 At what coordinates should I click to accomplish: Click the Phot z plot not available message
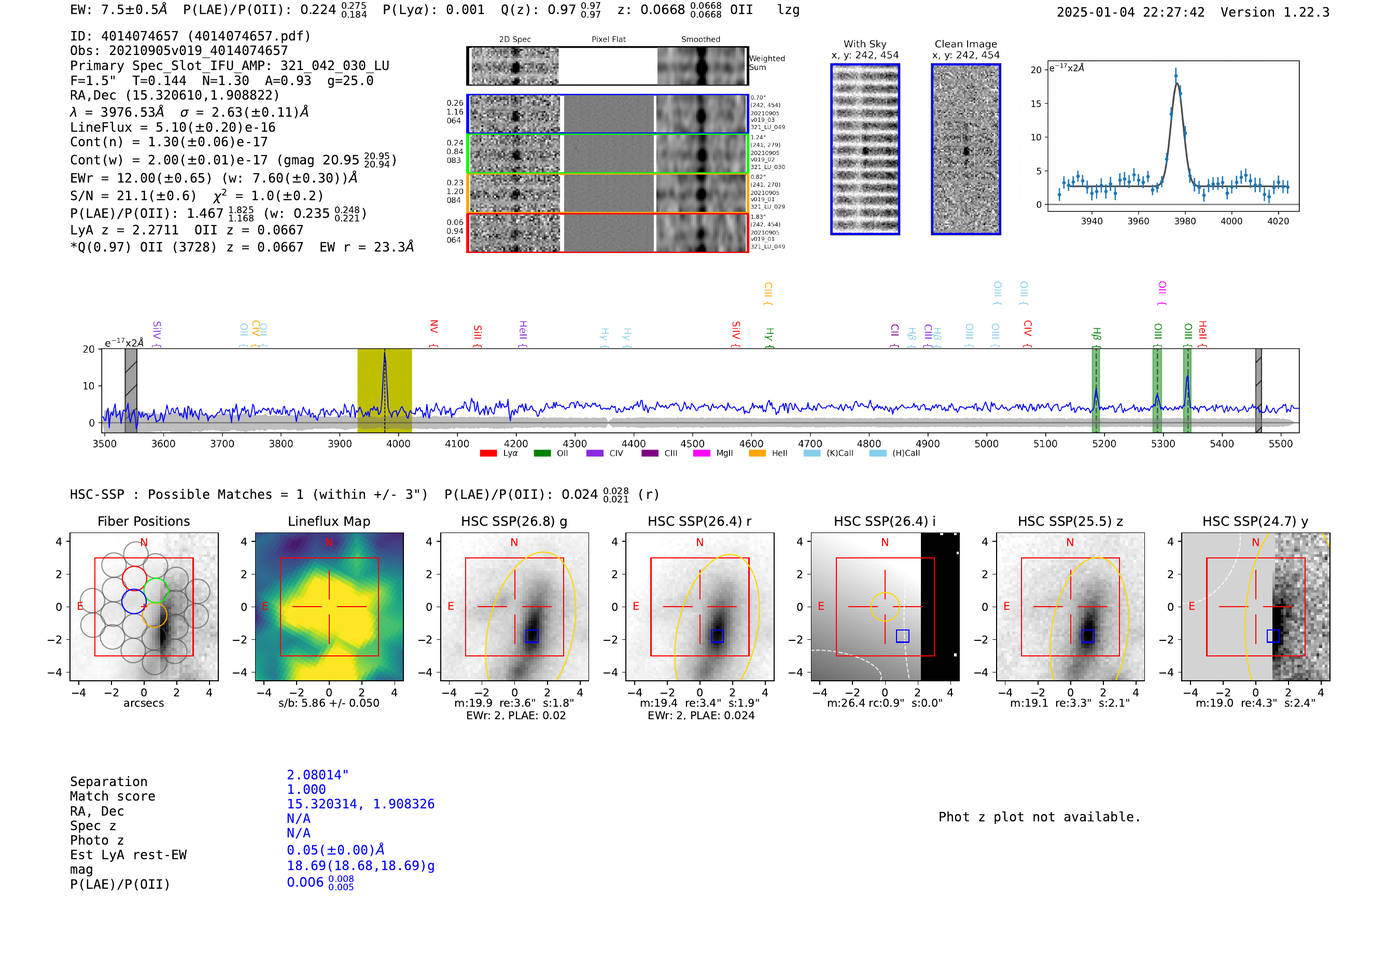coord(1039,817)
